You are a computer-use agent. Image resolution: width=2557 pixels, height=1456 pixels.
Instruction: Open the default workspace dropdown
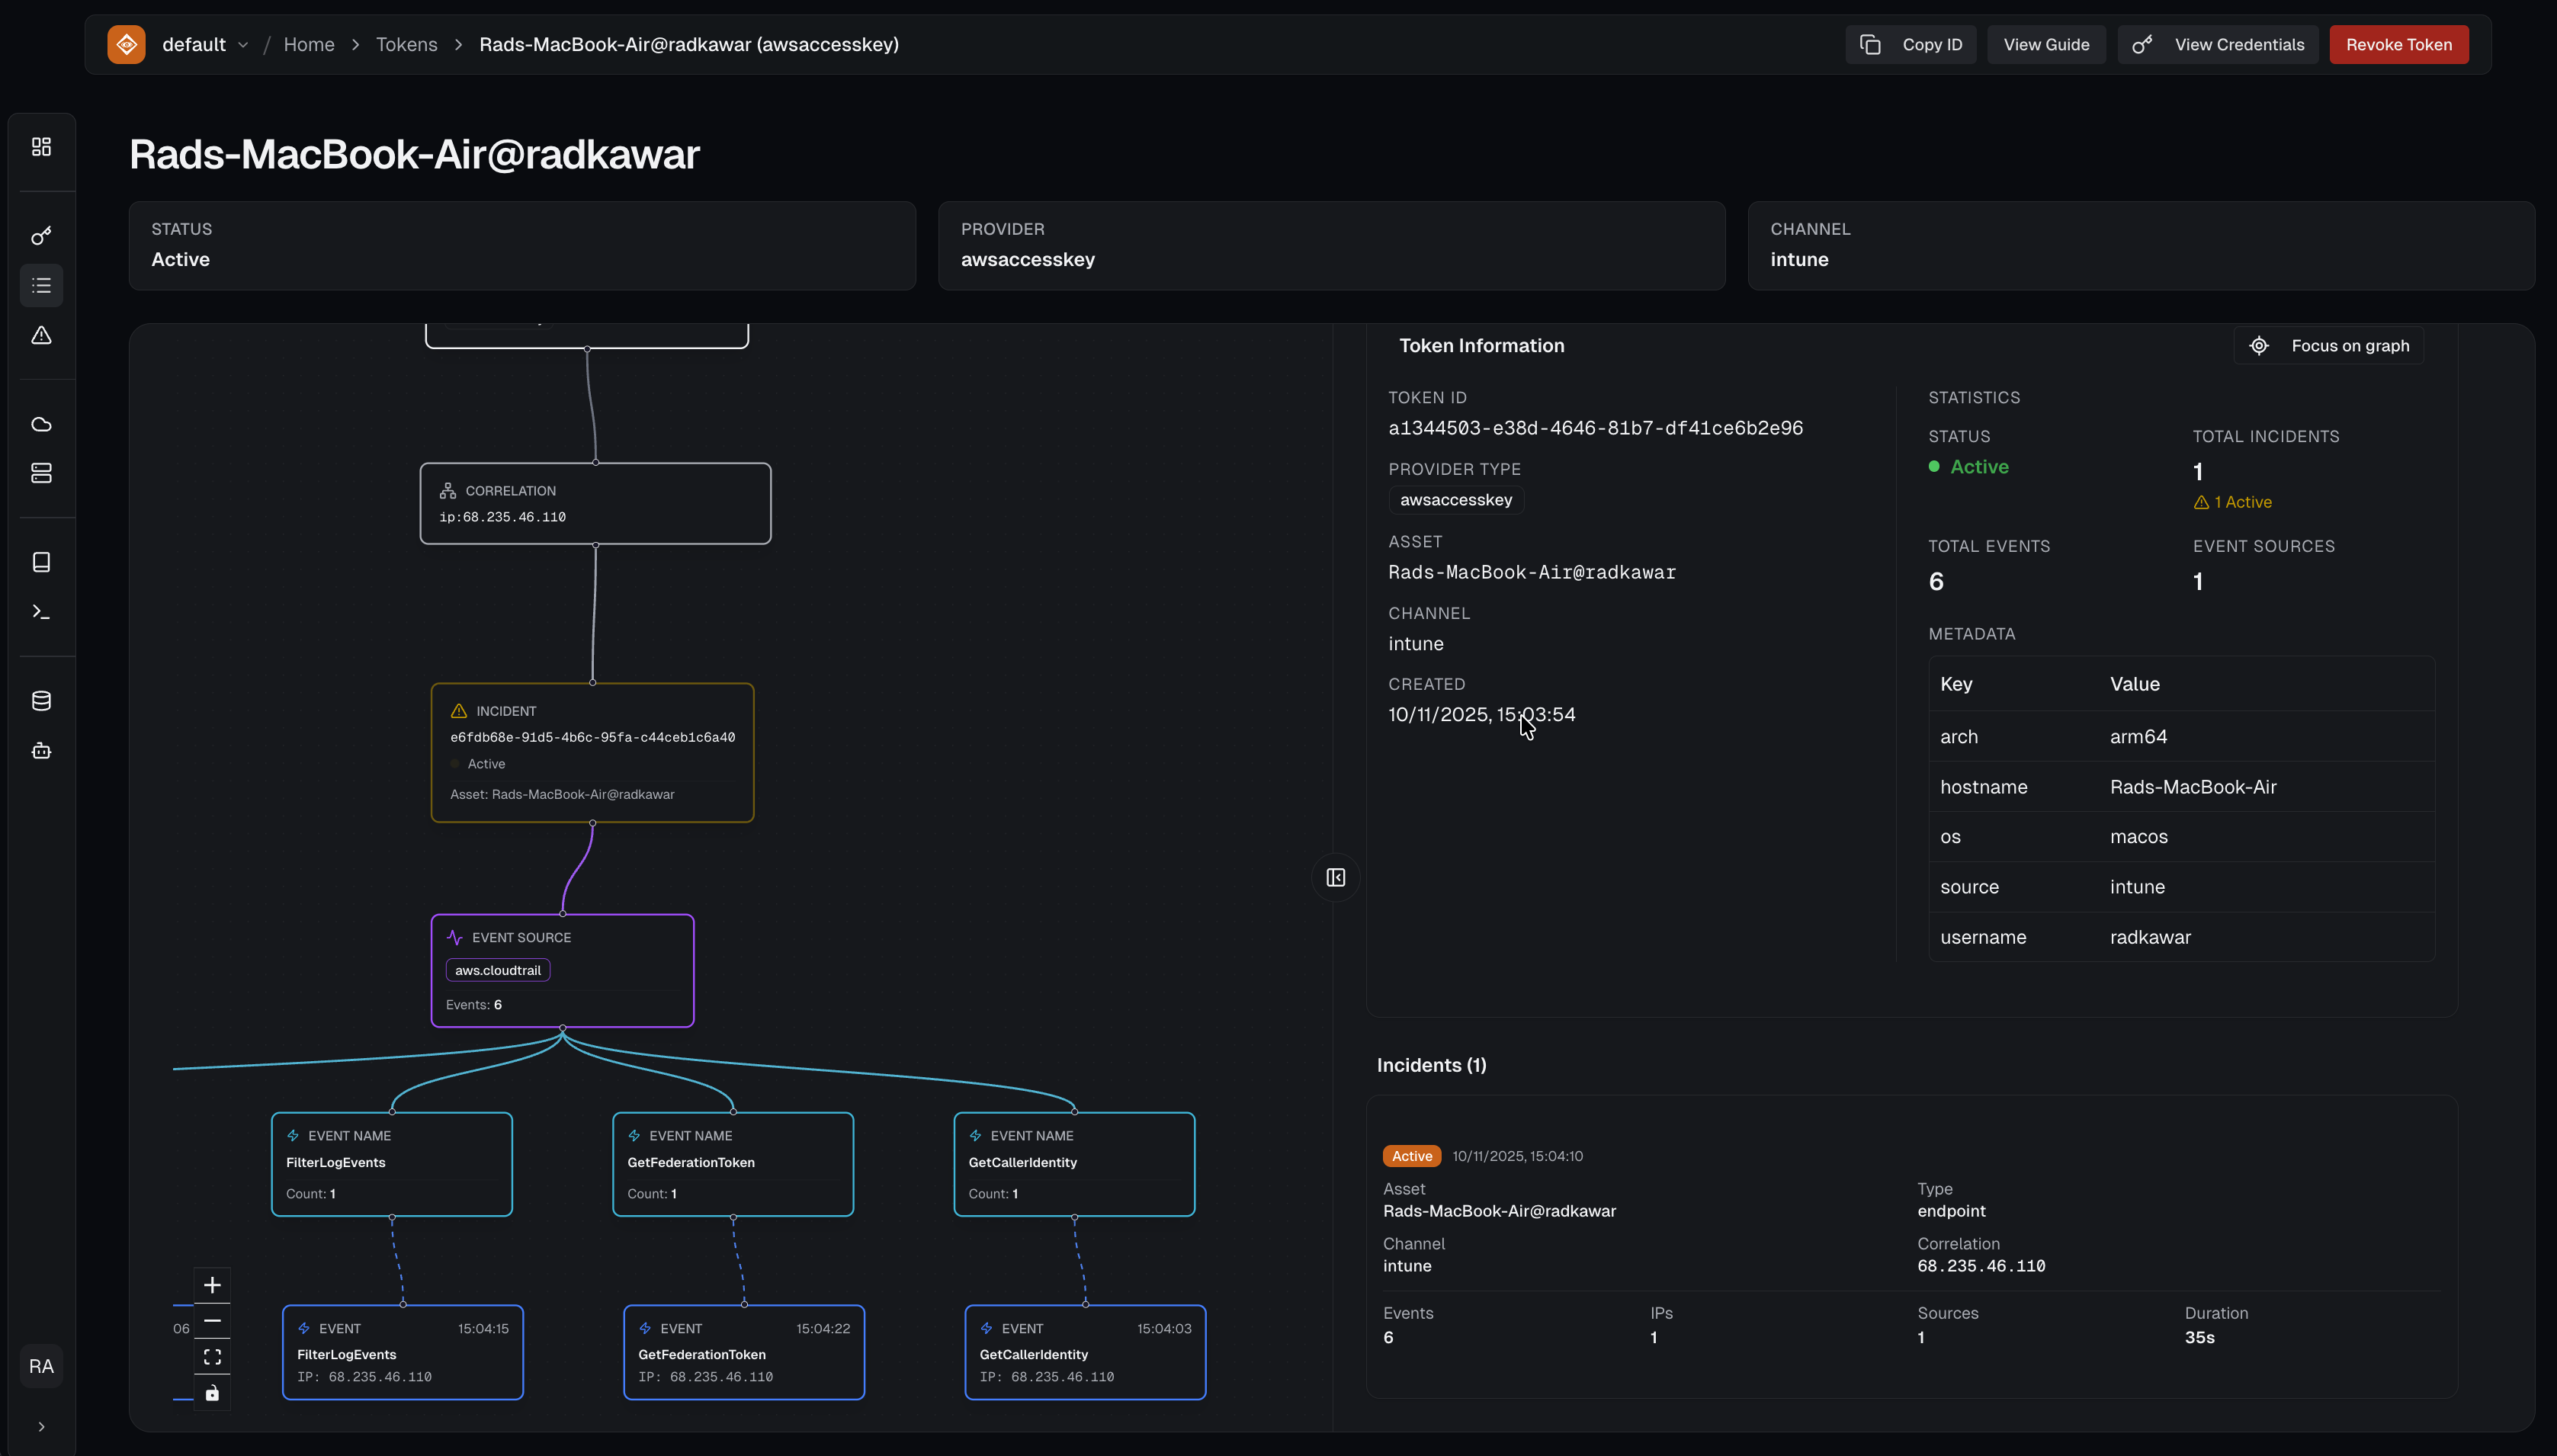point(205,44)
